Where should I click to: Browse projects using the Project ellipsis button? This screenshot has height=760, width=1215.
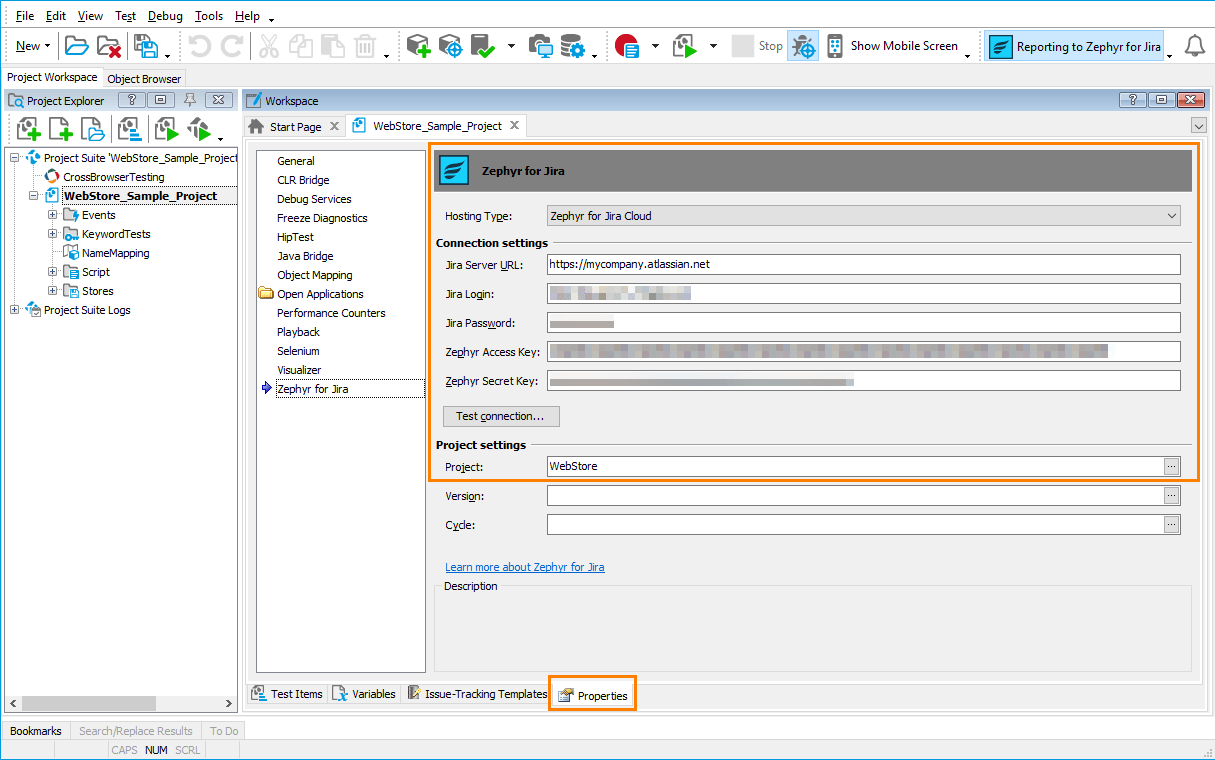(x=1170, y=465)
